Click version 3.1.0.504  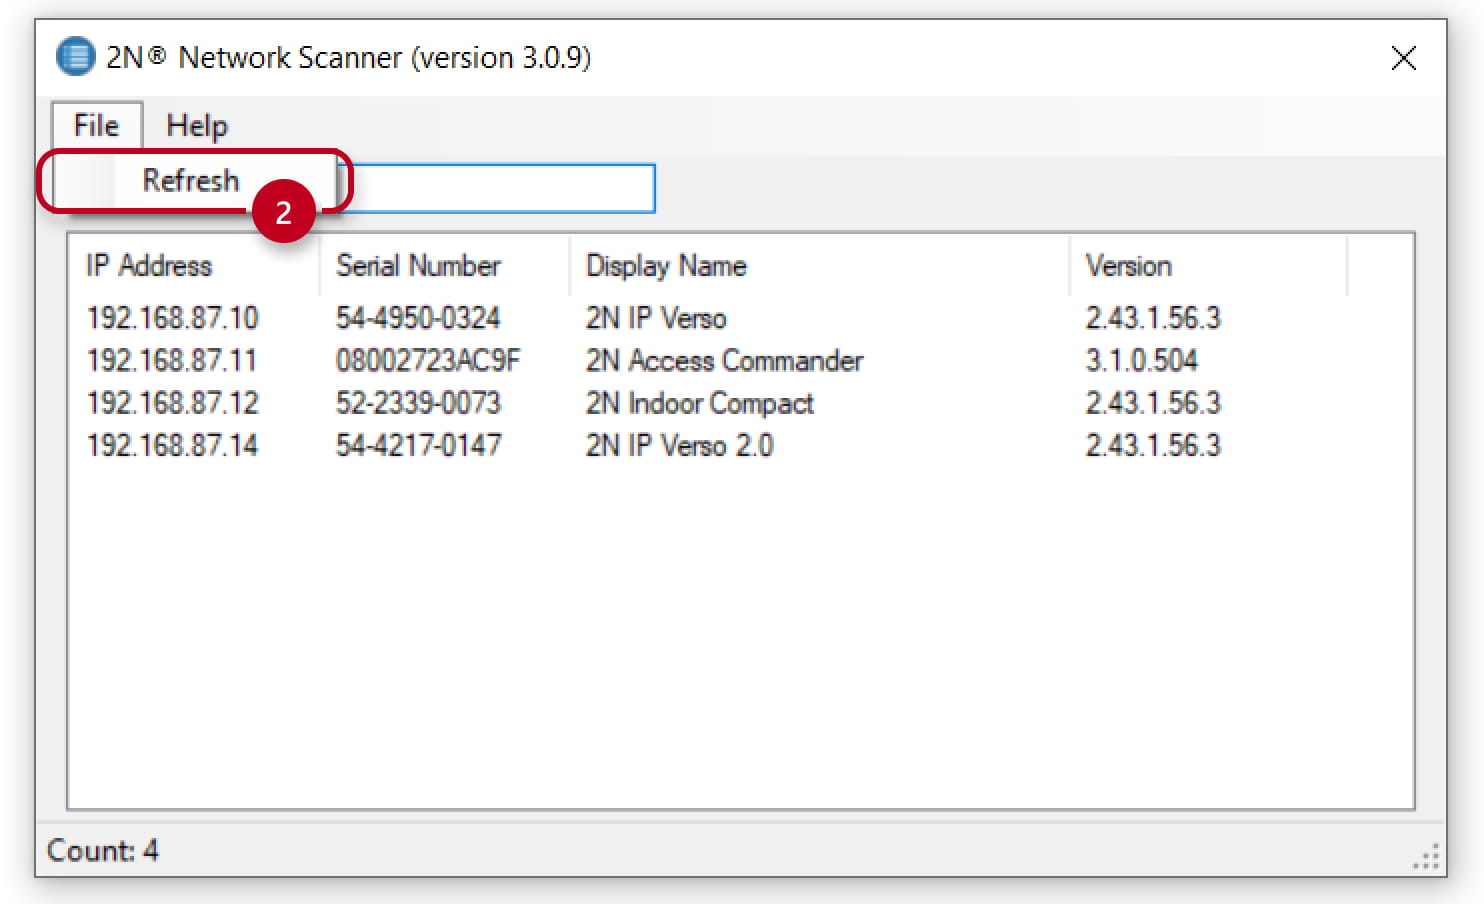pyautogui.click(x=1142, y=360)
